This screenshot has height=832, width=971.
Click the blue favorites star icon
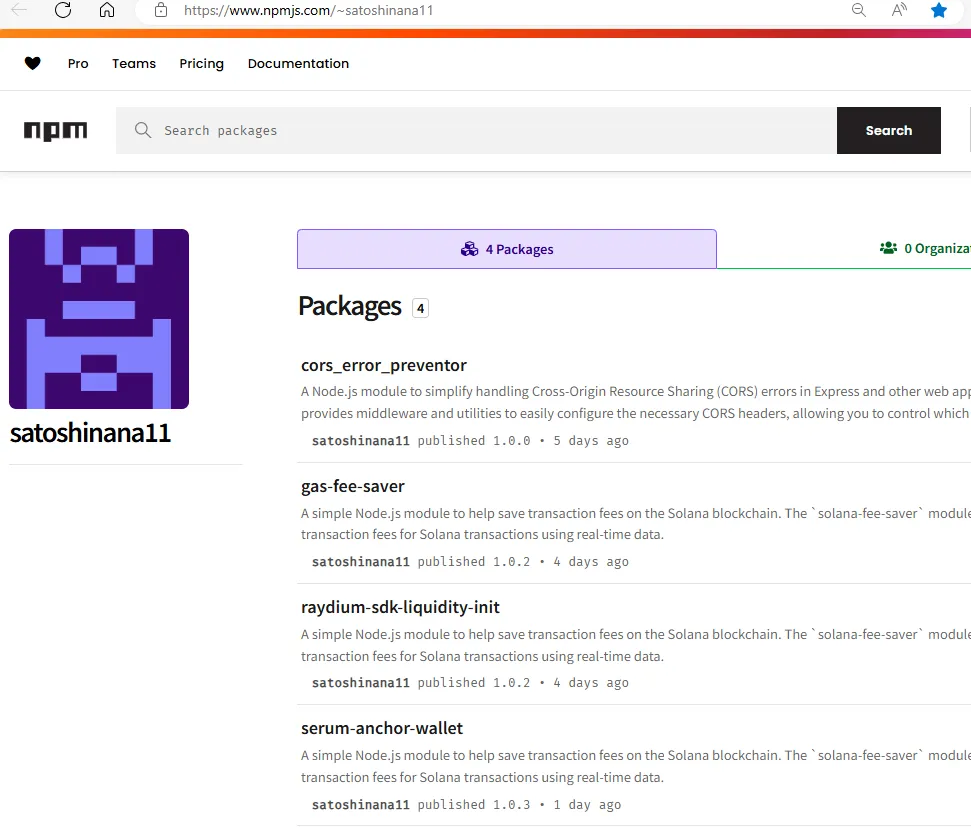tap(939, 10)
